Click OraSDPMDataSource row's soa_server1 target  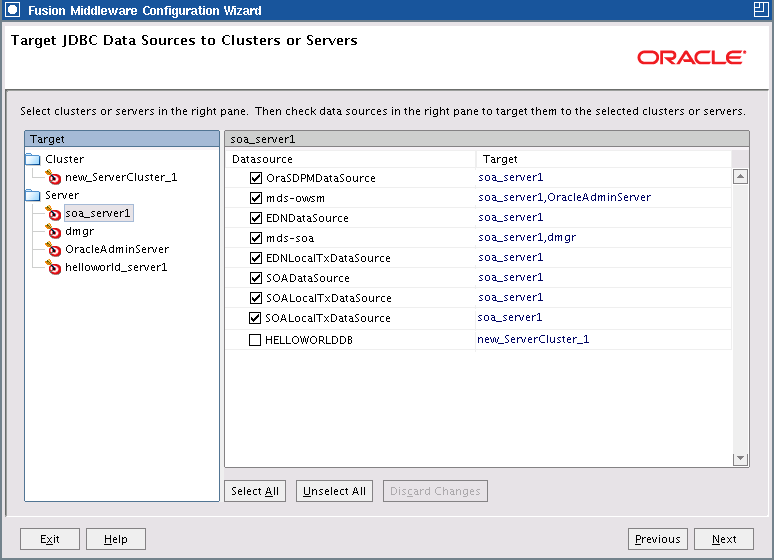coord(510,177)
